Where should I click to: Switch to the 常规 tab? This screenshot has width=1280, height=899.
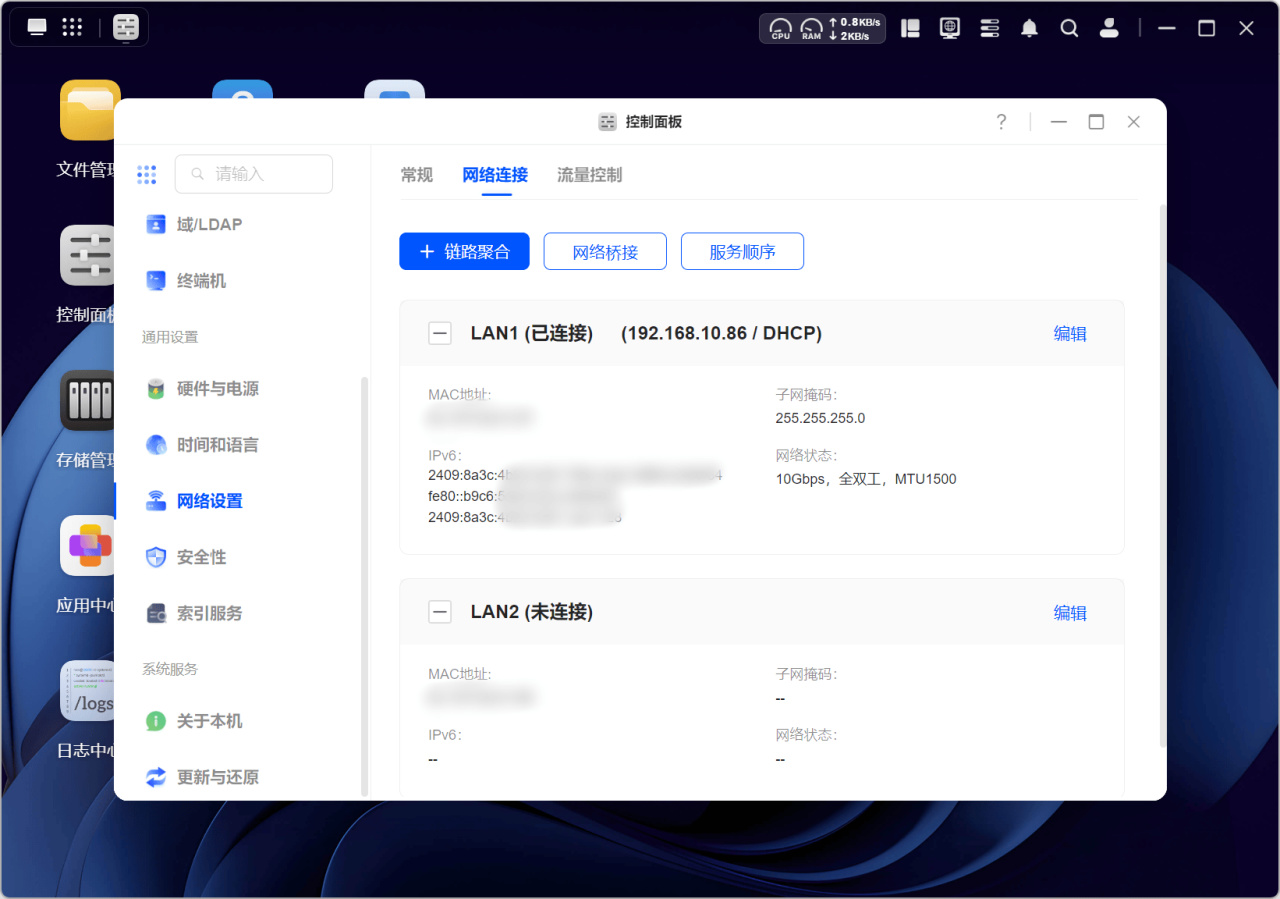417,175
